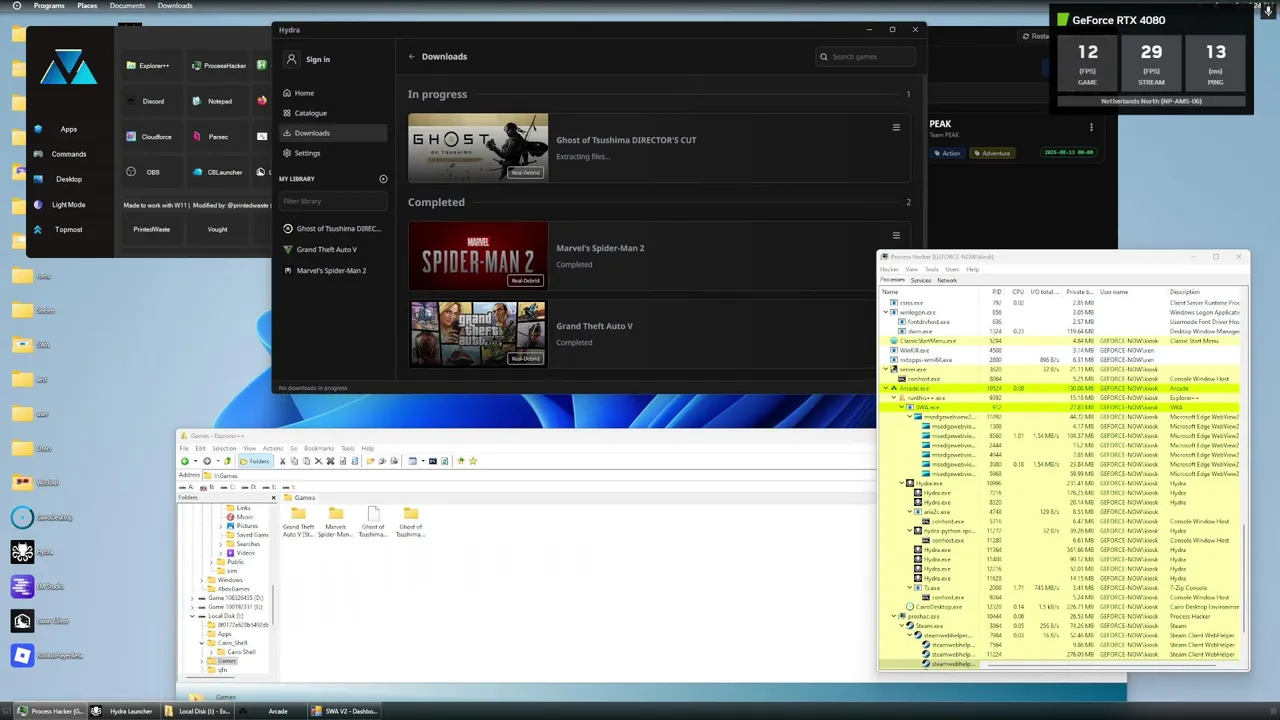Focus the Search games field
Screen dimensions: 1280x720
point(865,57)
